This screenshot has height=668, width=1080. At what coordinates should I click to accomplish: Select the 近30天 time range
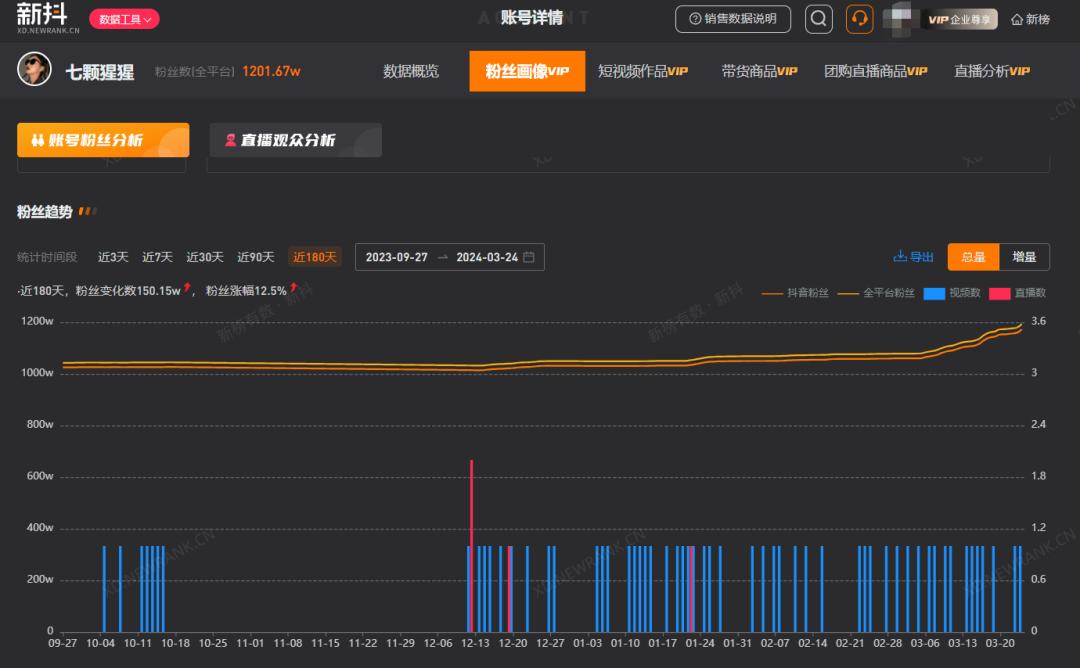205,257
